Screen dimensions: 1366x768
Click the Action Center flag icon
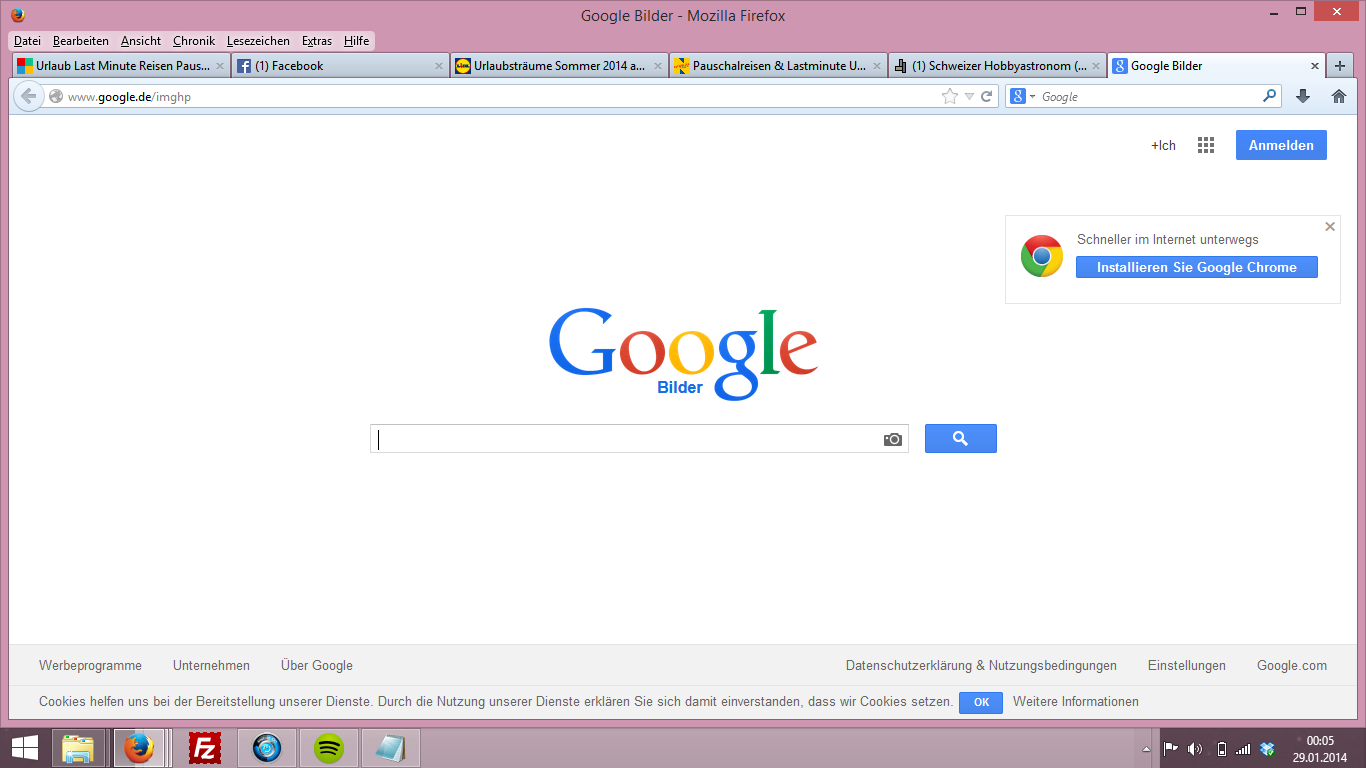pos(1170,748)
